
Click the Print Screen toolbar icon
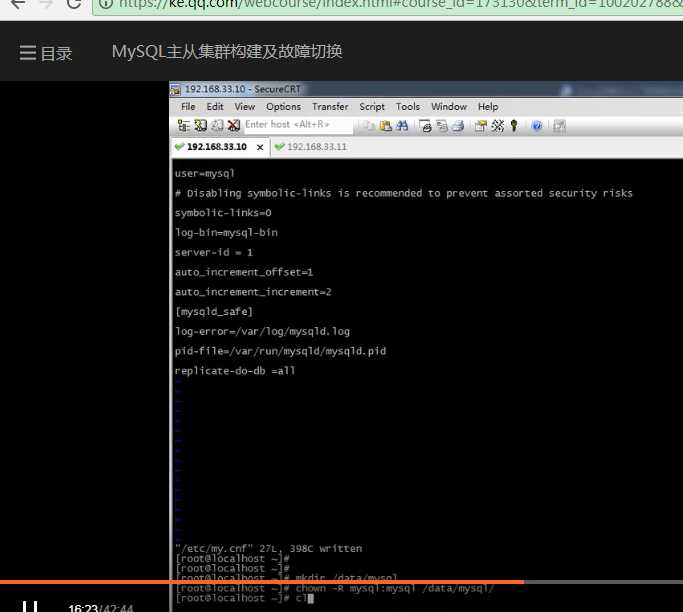425,126
